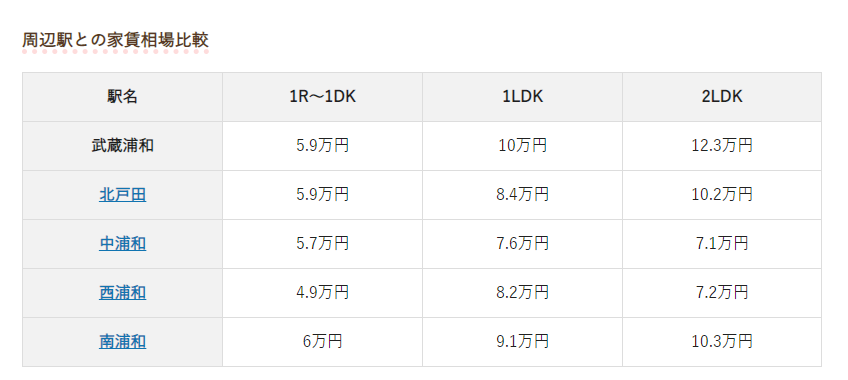Click 北戸田 2LDK cell showing 10.2万円
The width and height of the screenshot is (848, 380).
[722, 195]
